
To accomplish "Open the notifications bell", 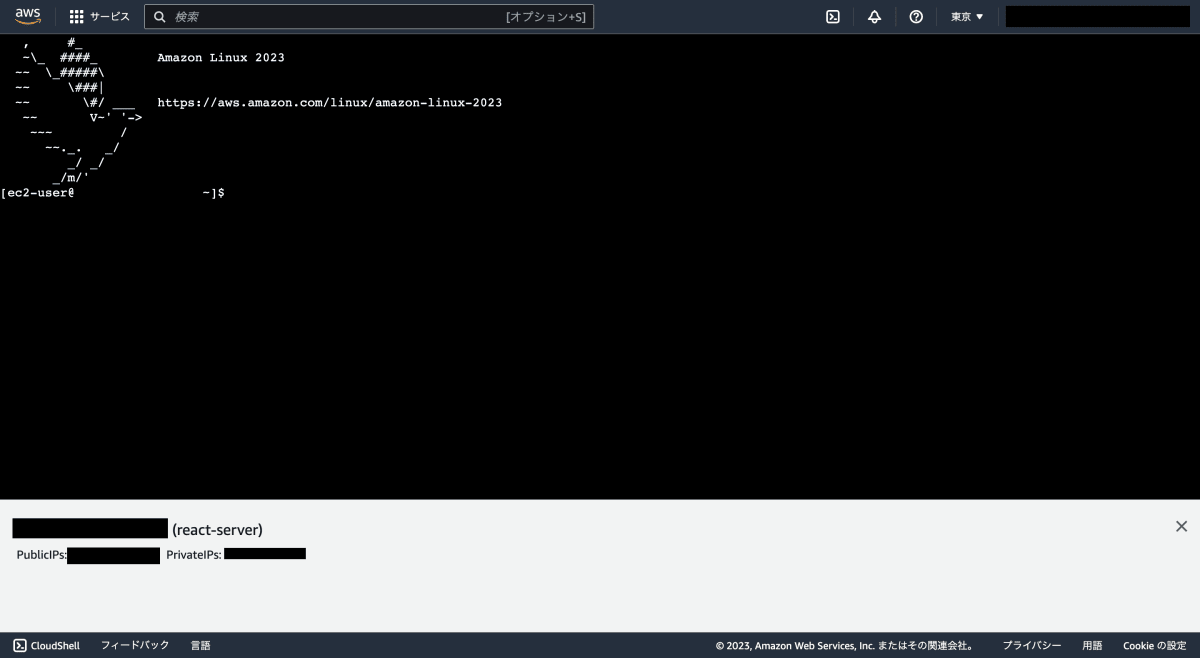I will pos(874,17).
